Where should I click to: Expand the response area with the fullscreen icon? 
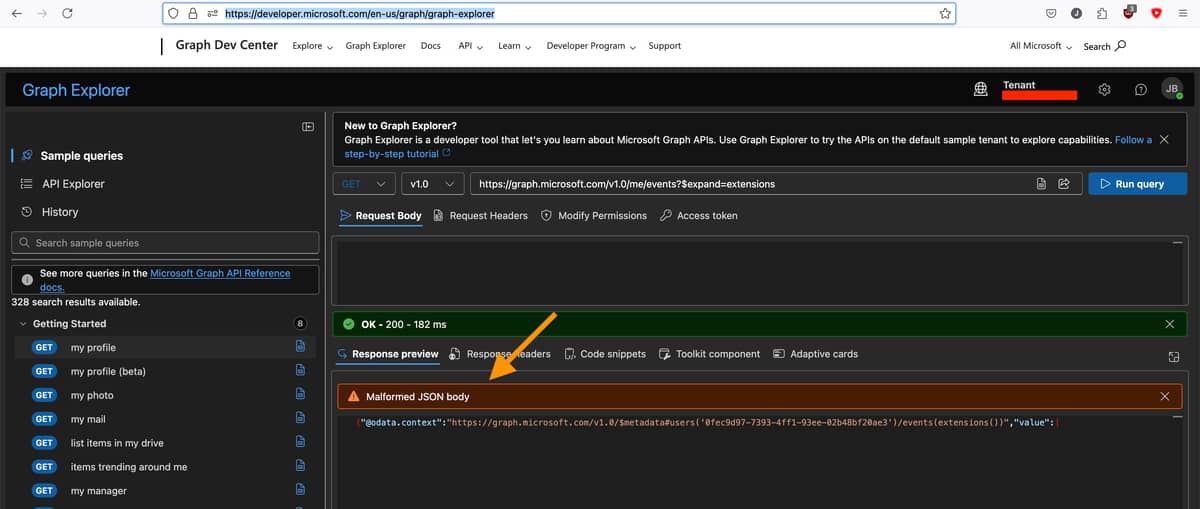[x=1174, y=357]
